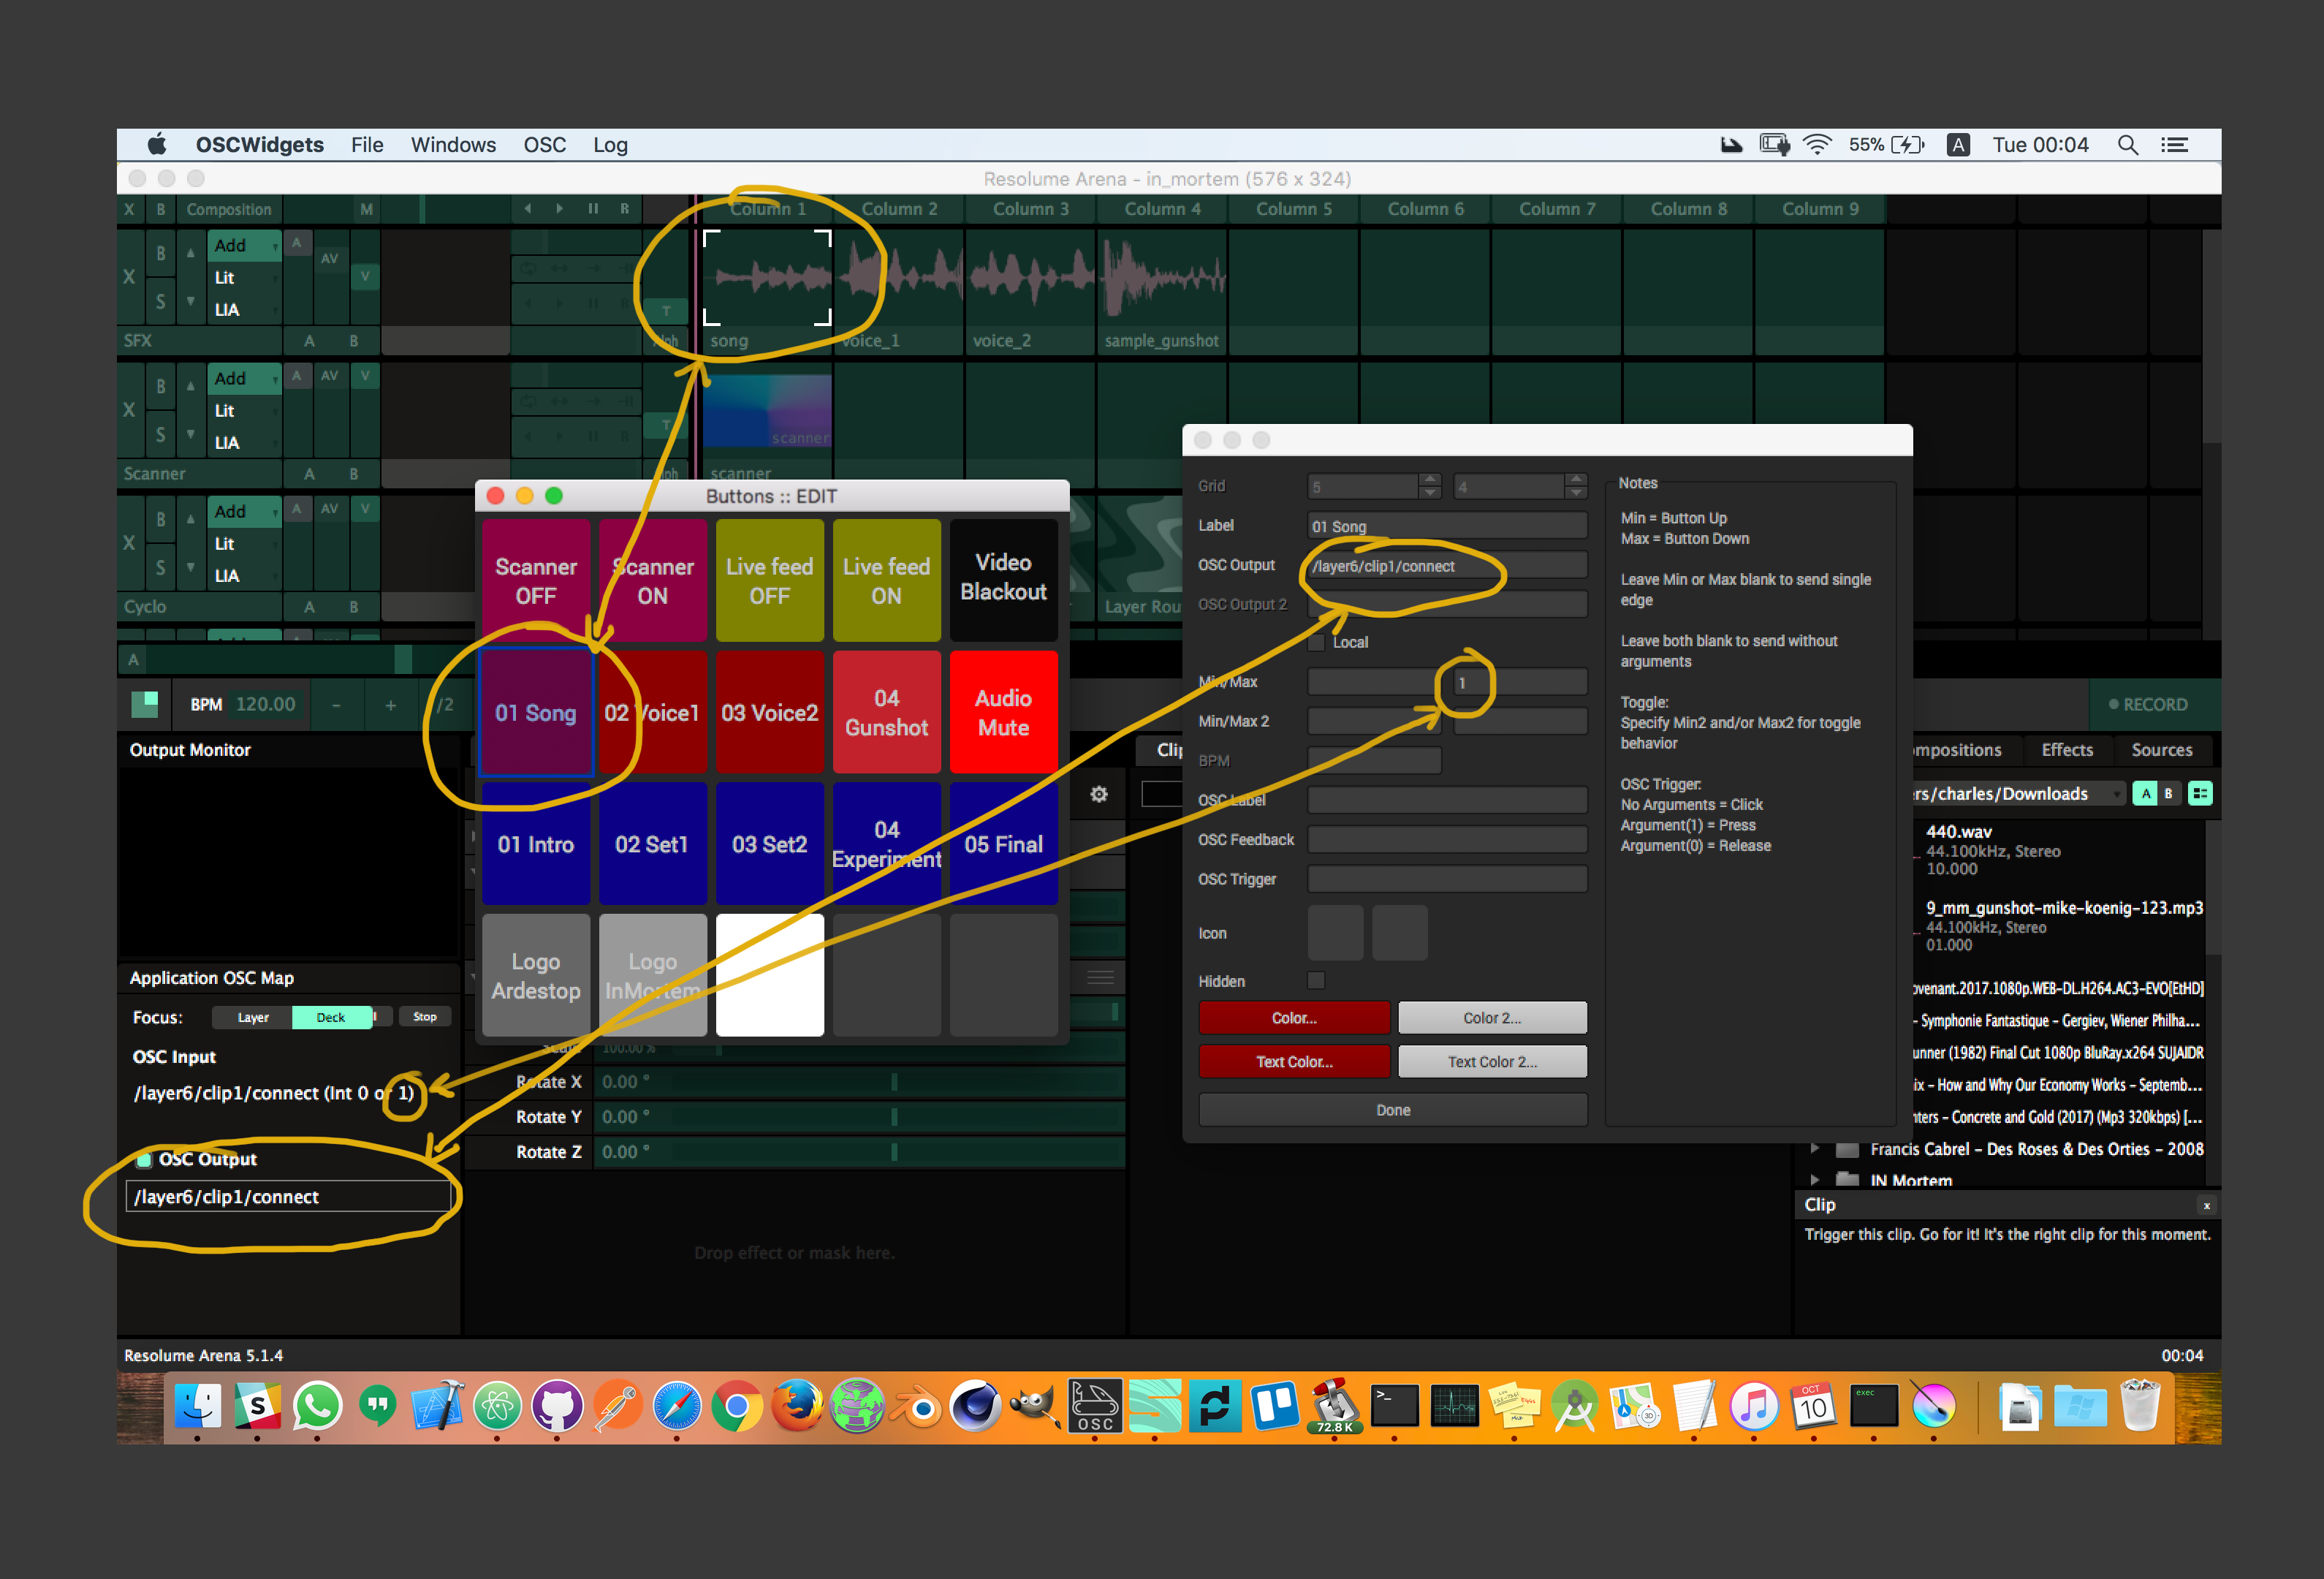Solo the Cyclo layer with S

(x=160, y=567)
